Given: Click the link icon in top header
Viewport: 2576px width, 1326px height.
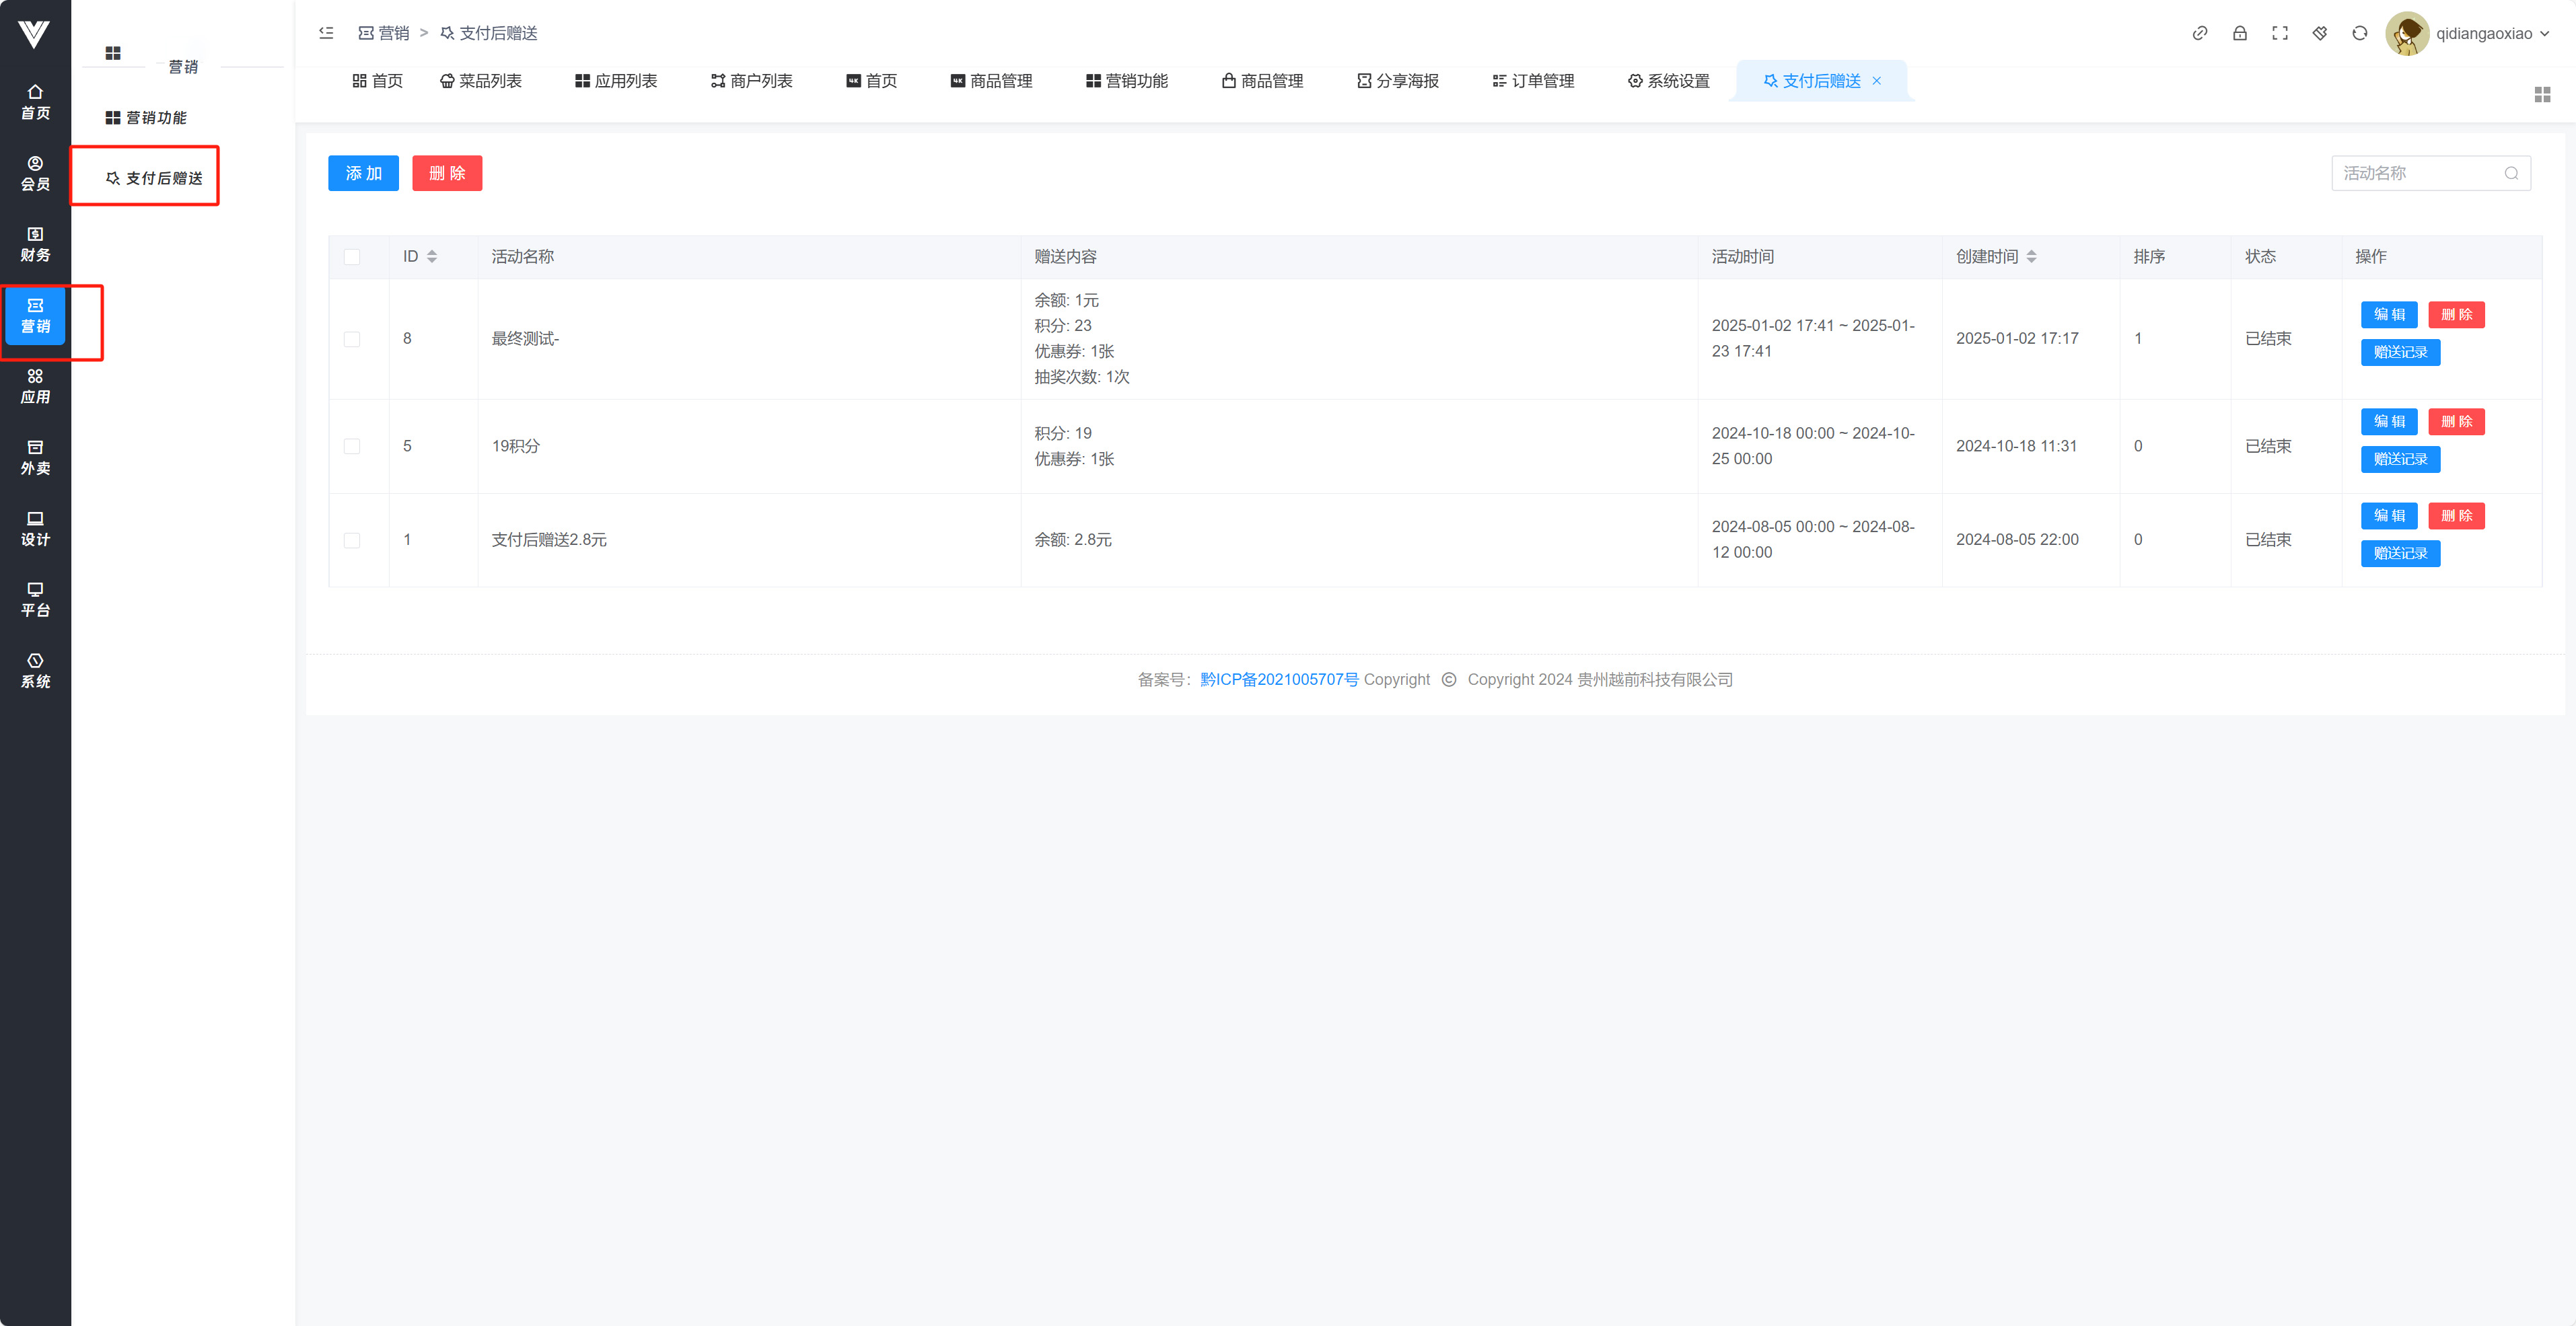Looking at the screenshot, I should click(2199, 33).
